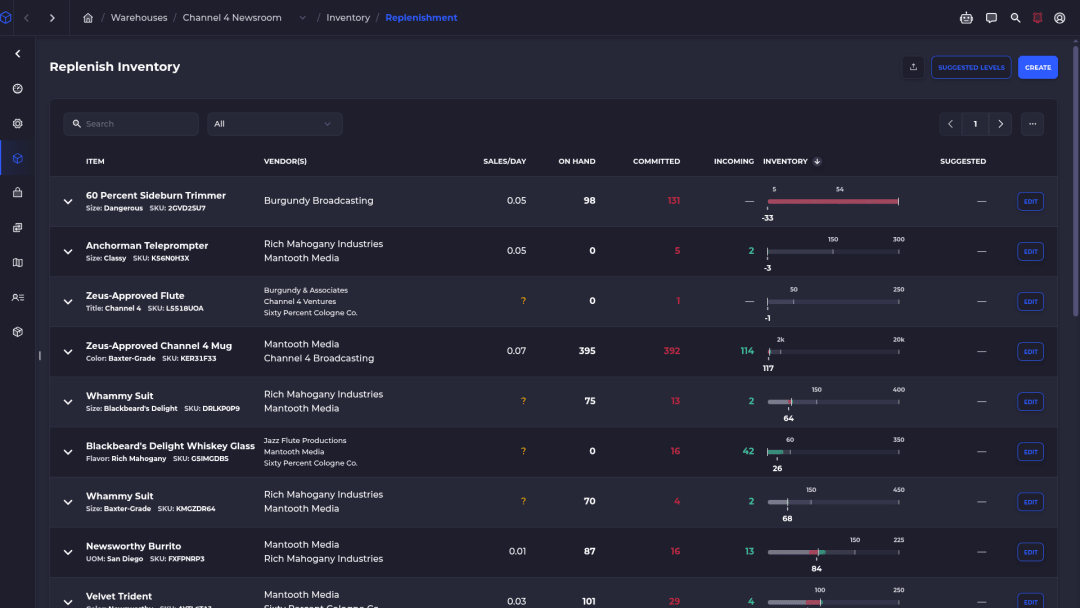1080x608 pixels.
Task: Click the page vertical scrollbar
Action: [1075, 179]
